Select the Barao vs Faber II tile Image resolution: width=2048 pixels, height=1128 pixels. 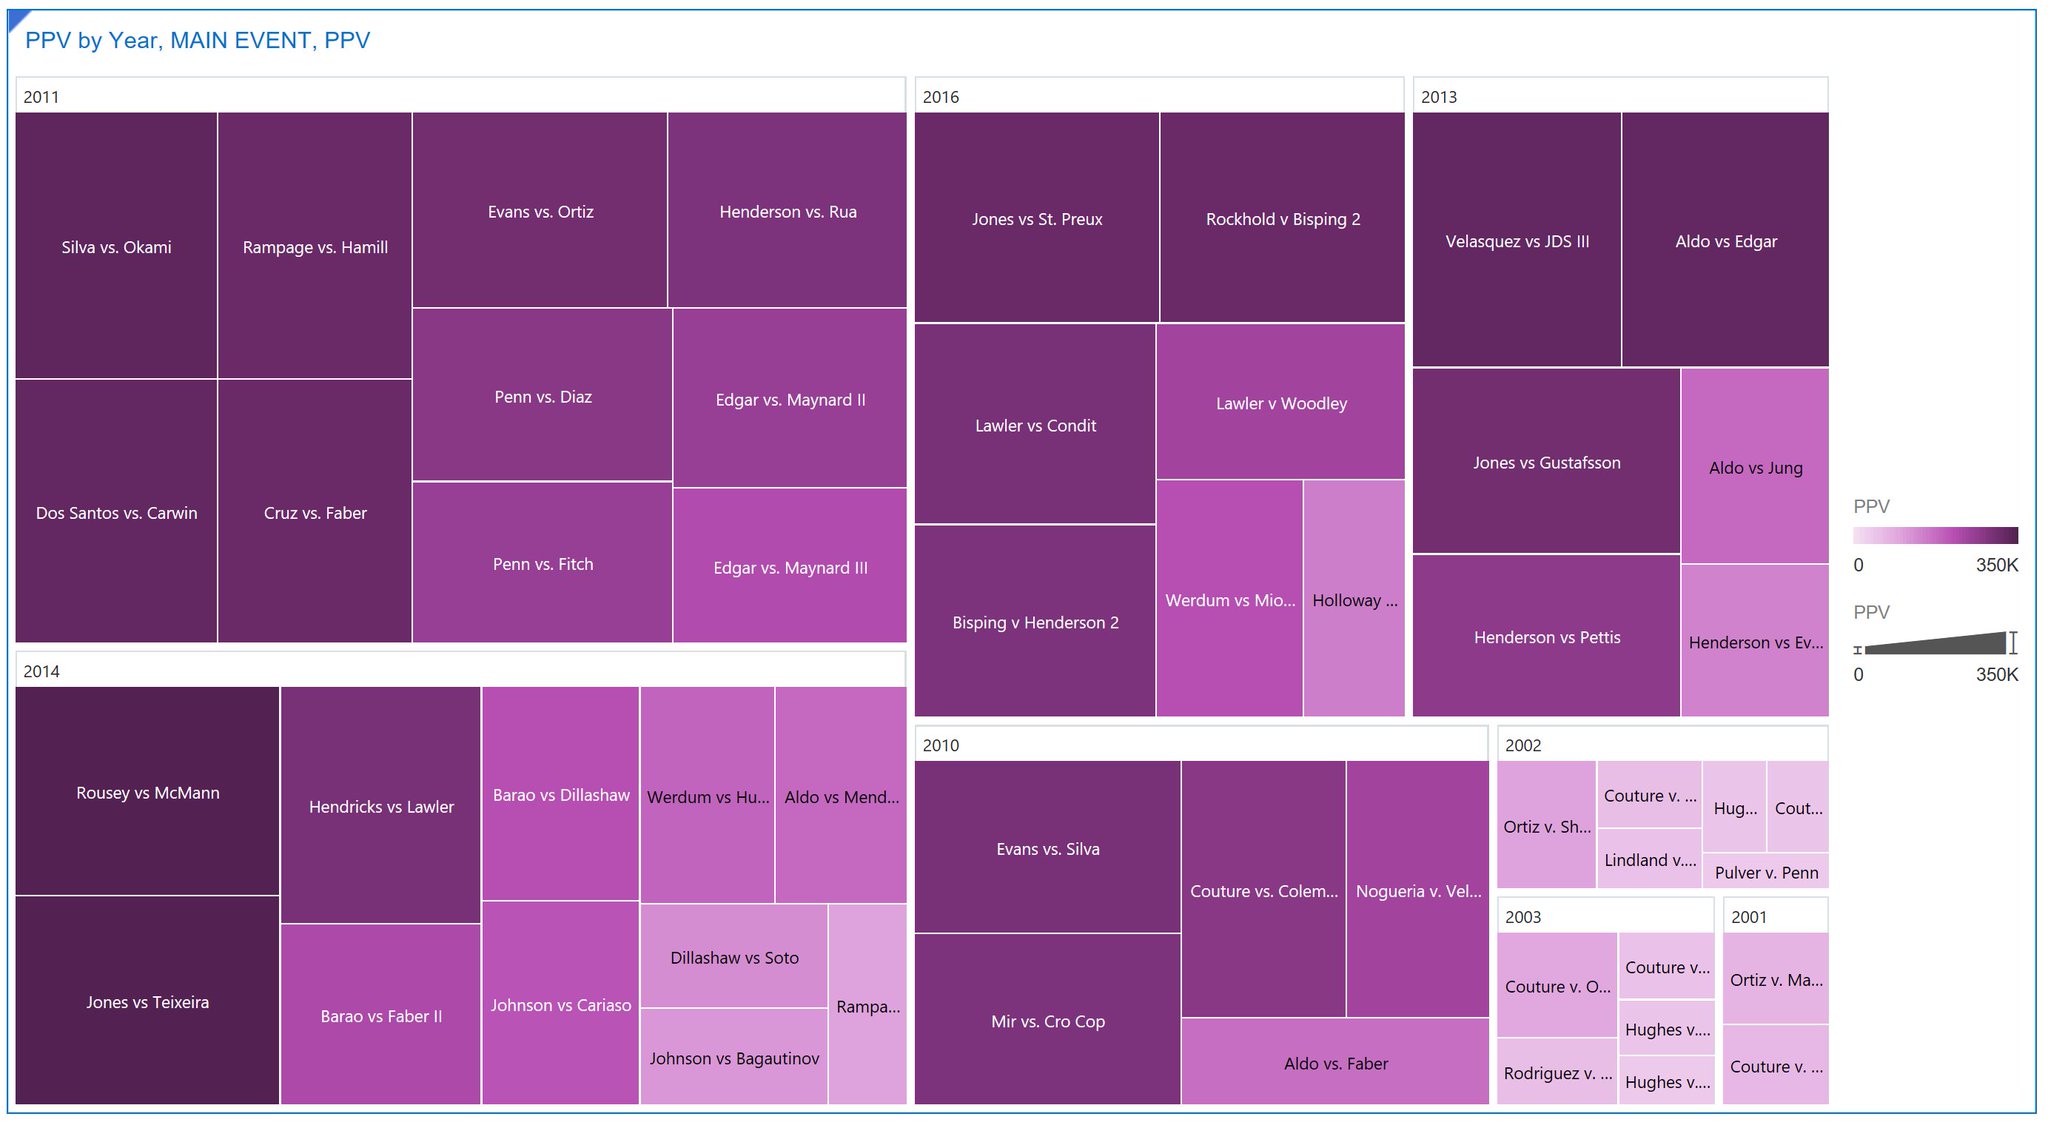coord(381,1014)
